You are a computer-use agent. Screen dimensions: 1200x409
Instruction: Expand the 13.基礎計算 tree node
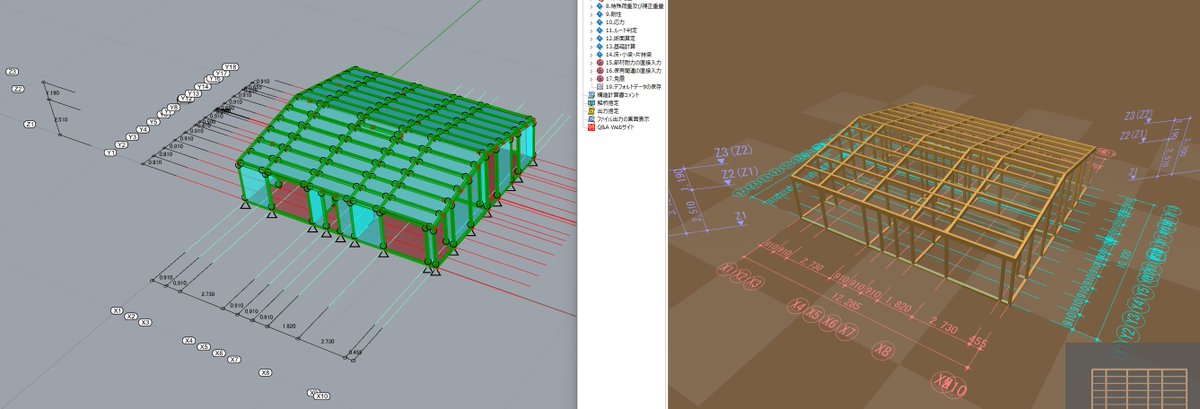(591, 46)
